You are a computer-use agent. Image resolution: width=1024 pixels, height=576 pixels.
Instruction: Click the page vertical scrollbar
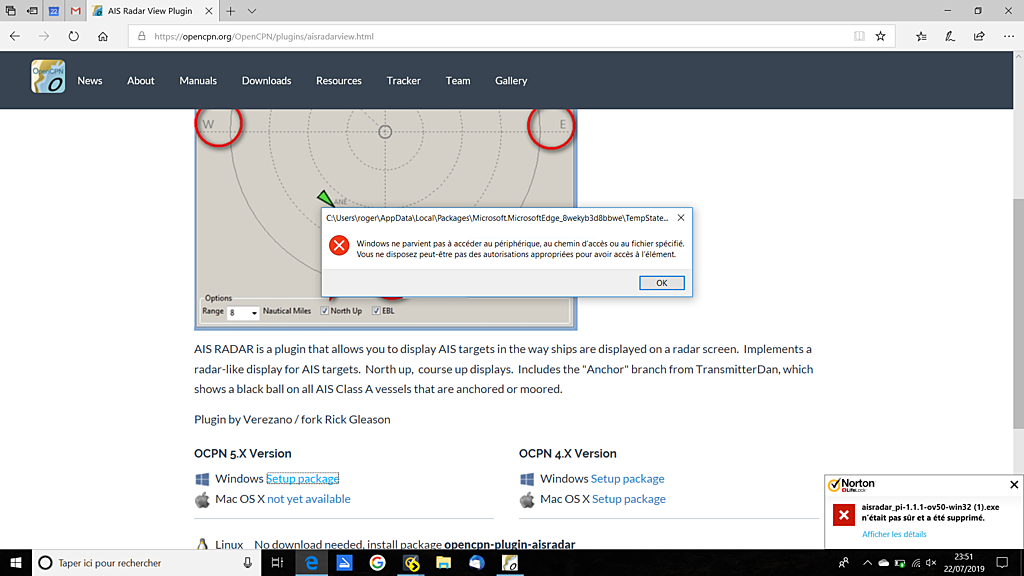click(1018, 313)
